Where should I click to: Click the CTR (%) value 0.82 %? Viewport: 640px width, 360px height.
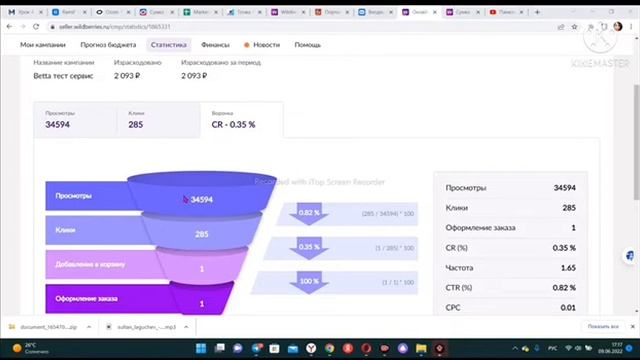point(564,288)
